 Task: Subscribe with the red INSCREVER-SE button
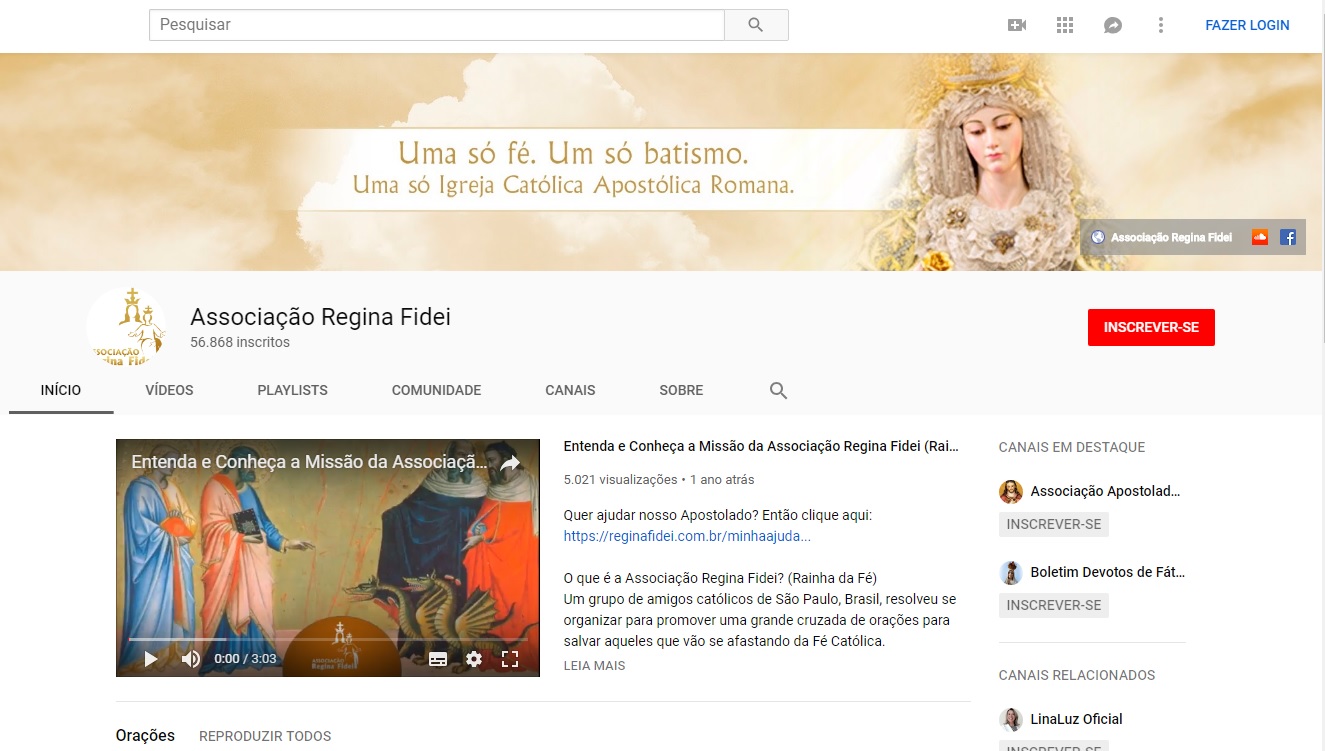[x=1151, y=327]
